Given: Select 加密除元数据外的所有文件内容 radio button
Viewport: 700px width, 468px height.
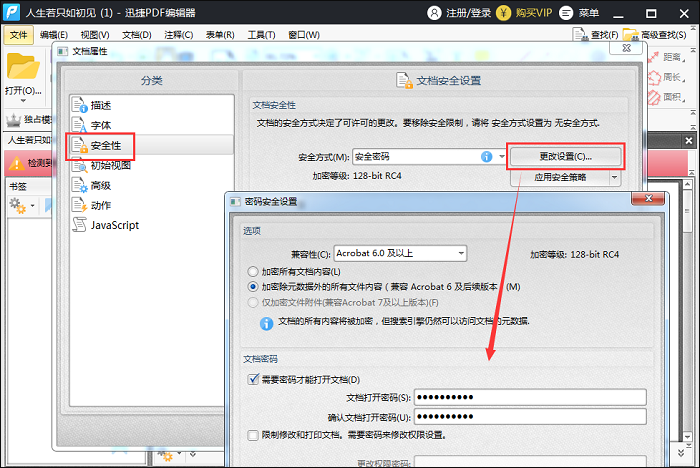Looking at the screenshot, I should (253, 287).
